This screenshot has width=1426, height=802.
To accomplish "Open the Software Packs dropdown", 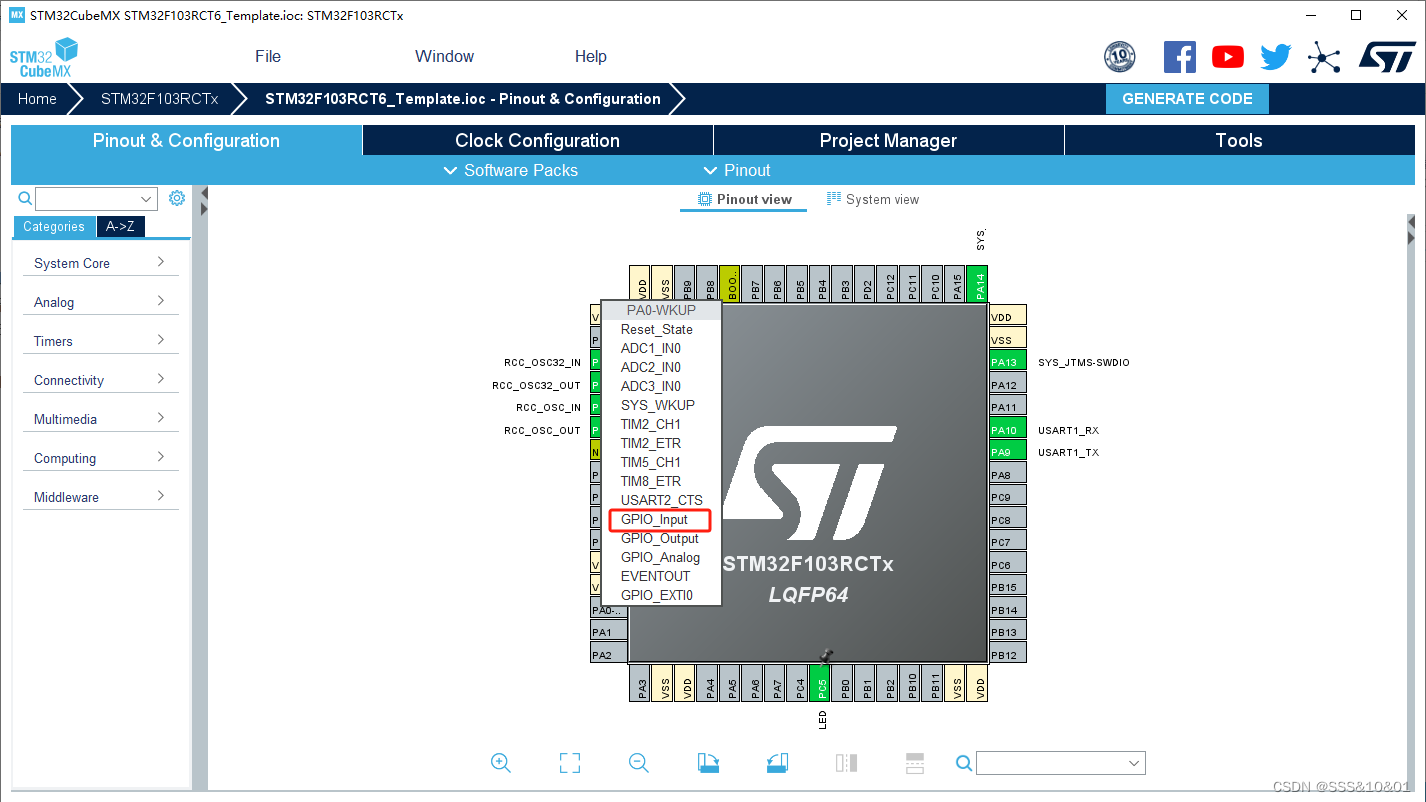I will click(x=510, y=170).
